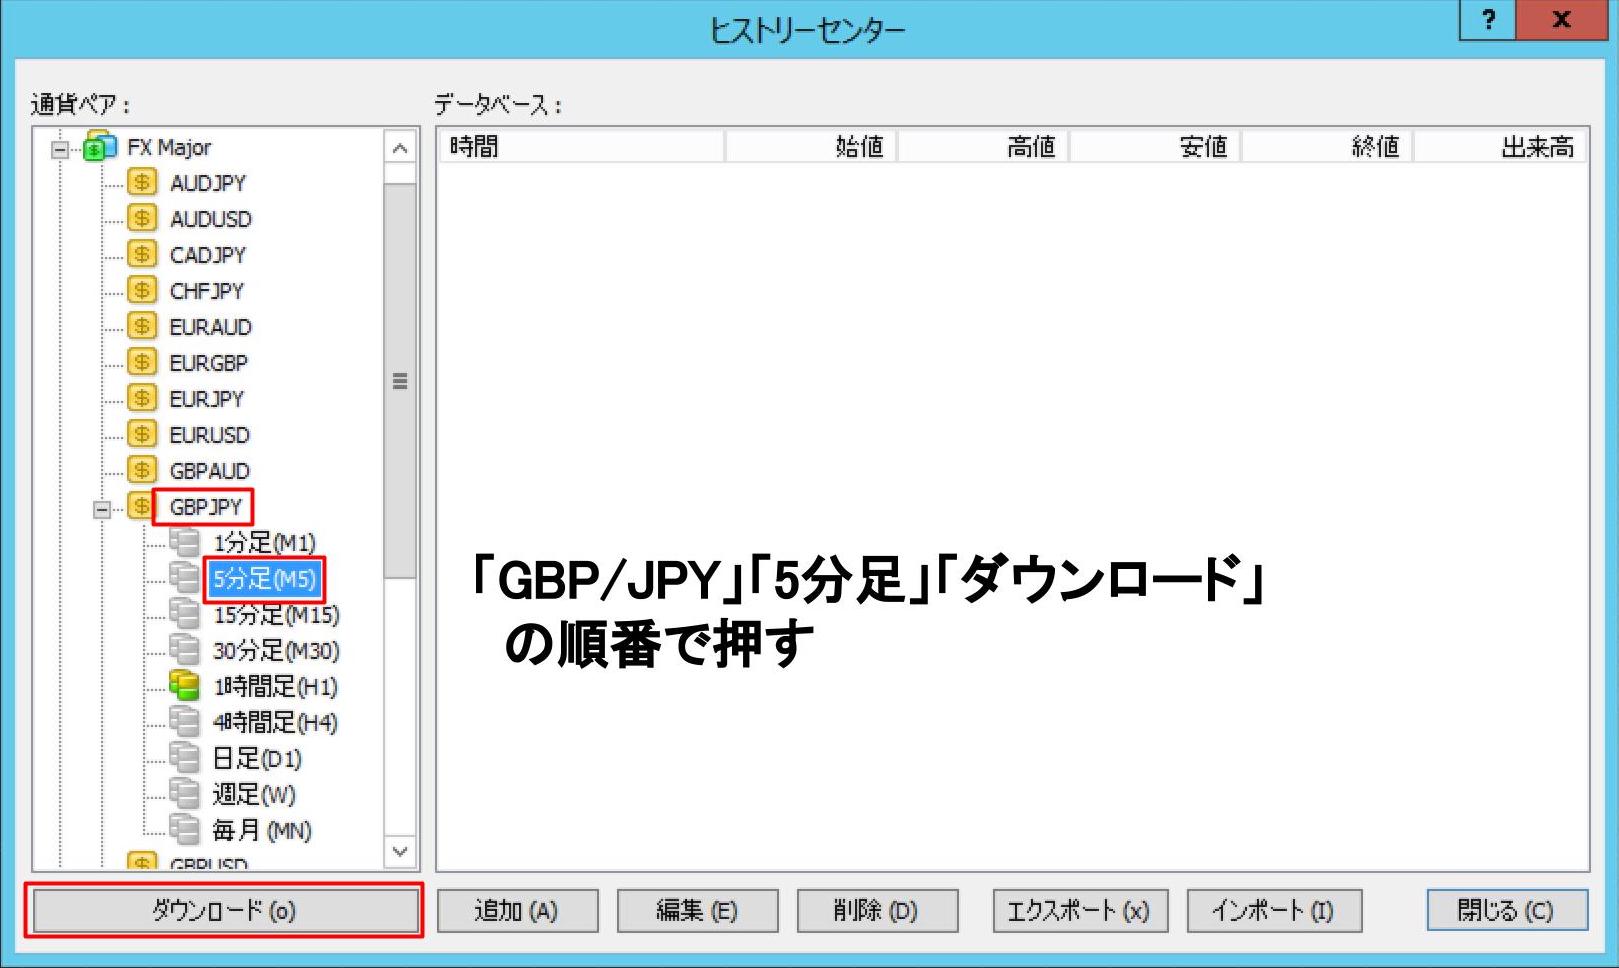Click the 5分足(M5) database icon

click(x=184, y=579)
